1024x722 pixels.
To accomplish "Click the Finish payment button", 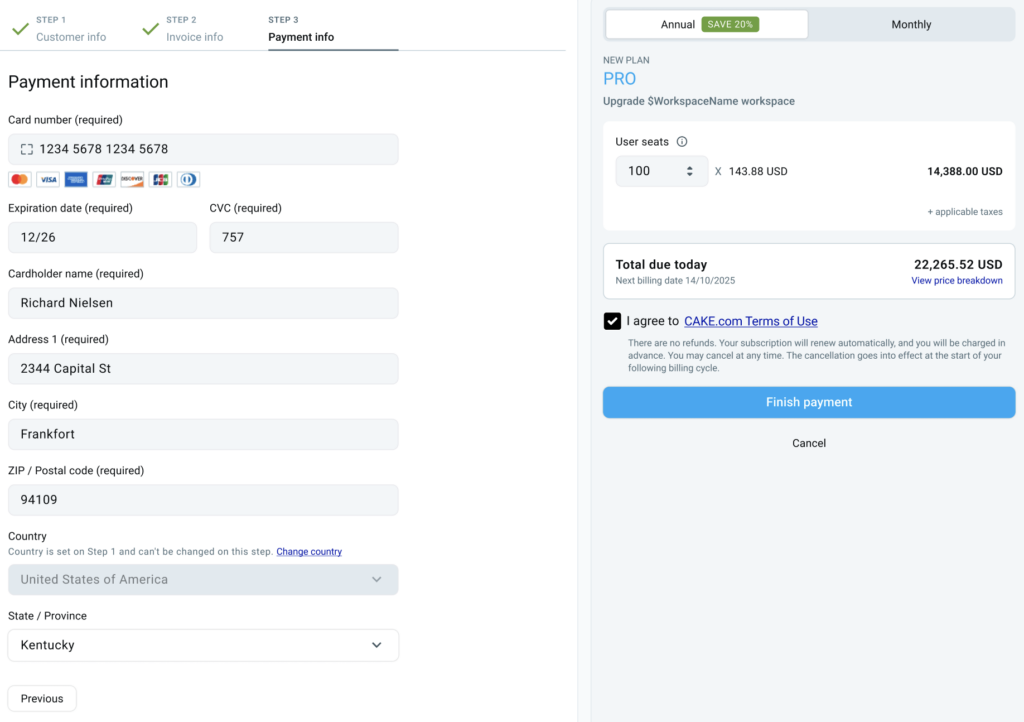I will (808, 402).
